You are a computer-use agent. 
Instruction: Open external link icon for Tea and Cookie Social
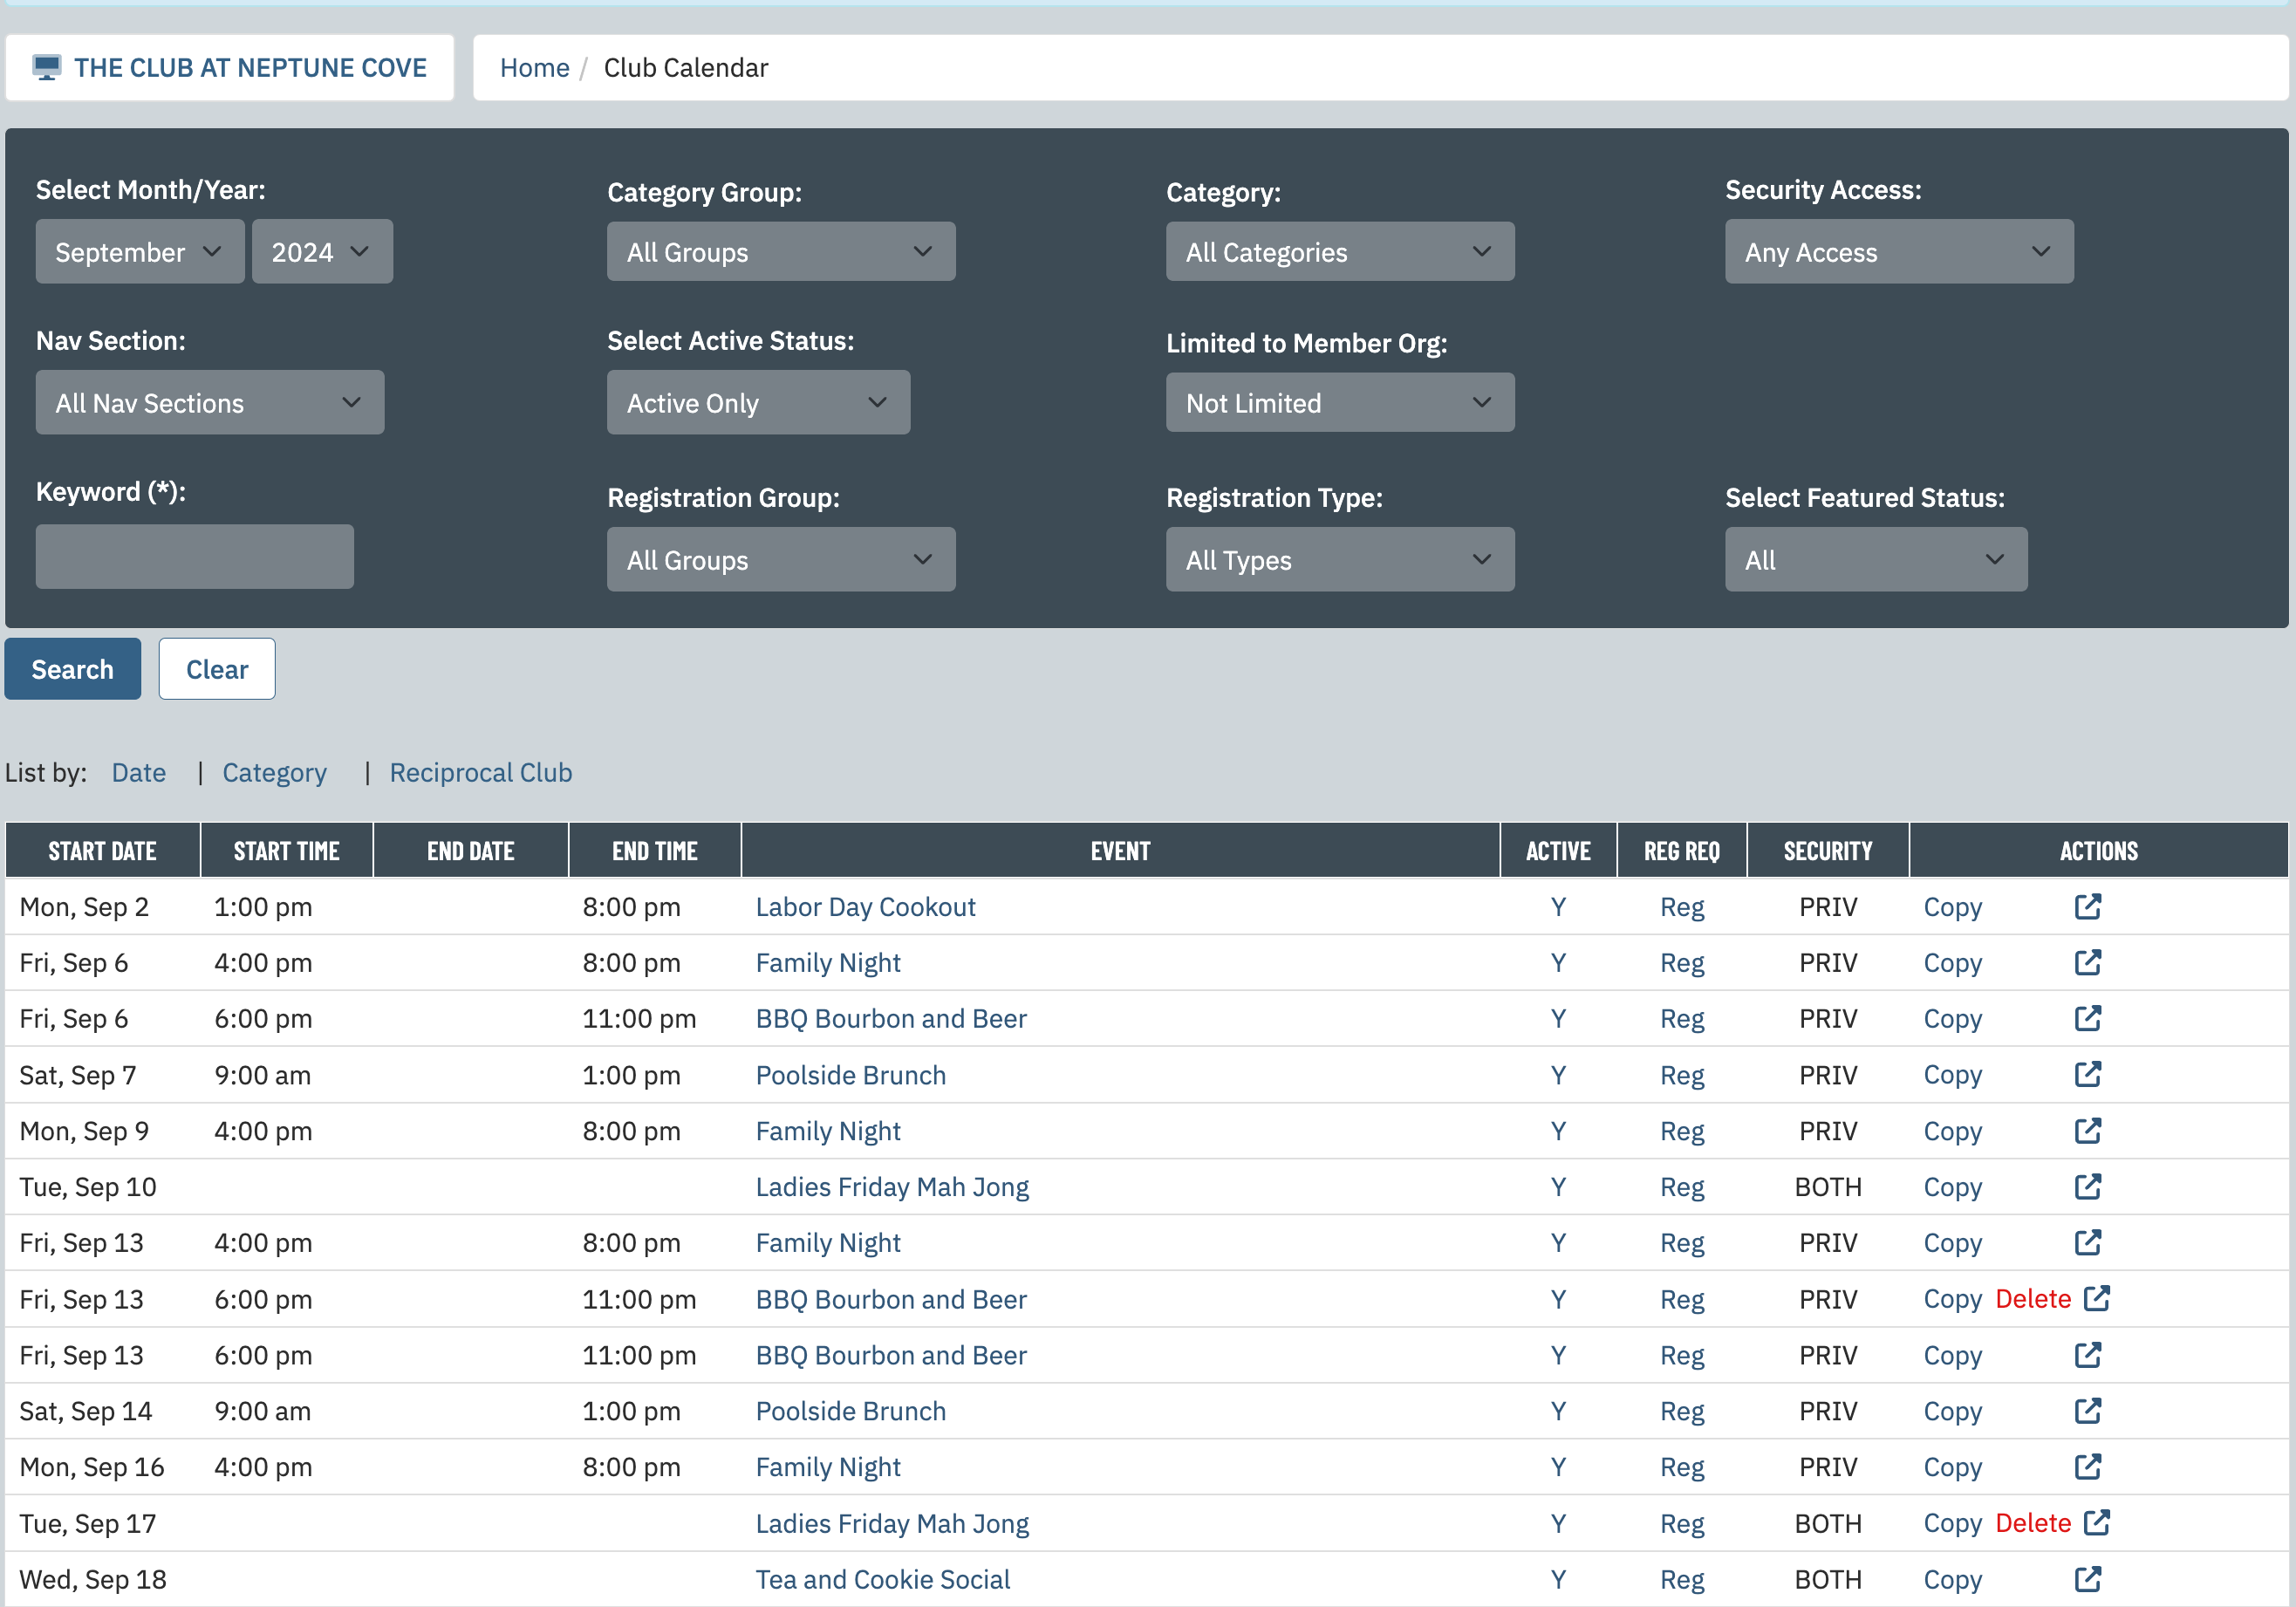pyautogui.click(x=2087, y=1578)
